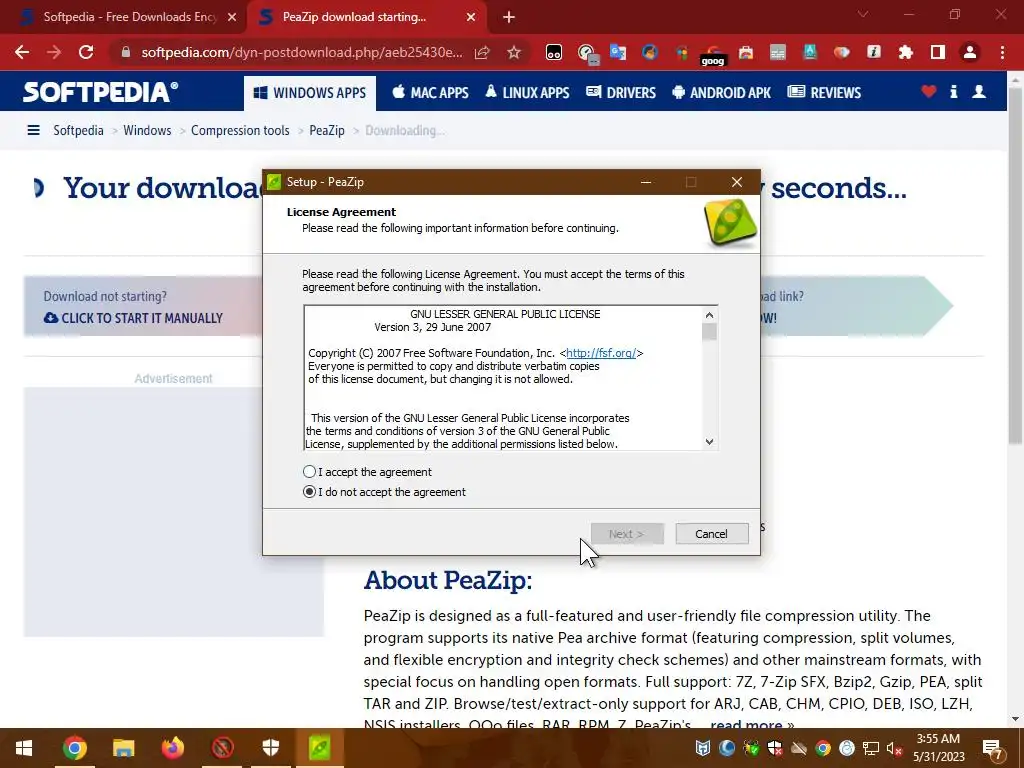Click the license text scroll-down arrow
This screenshot has height=768, width=1024.
(709, 442)
